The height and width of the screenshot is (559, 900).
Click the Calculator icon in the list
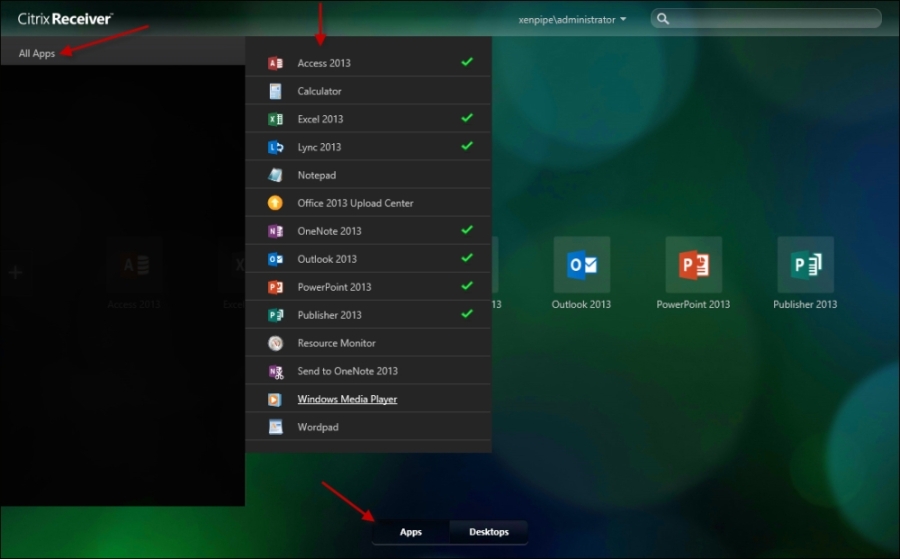click(276, 91)
